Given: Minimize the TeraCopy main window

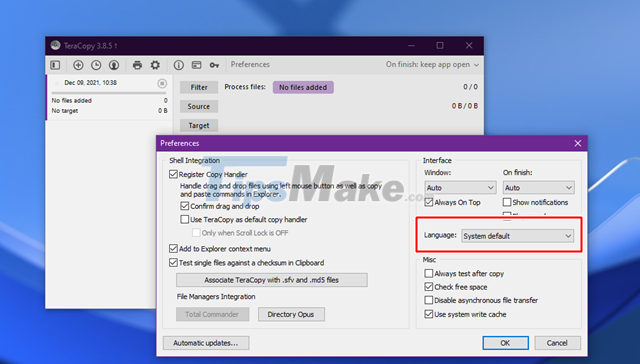Looking at the screenshot, I should click(x=411, y=45).
